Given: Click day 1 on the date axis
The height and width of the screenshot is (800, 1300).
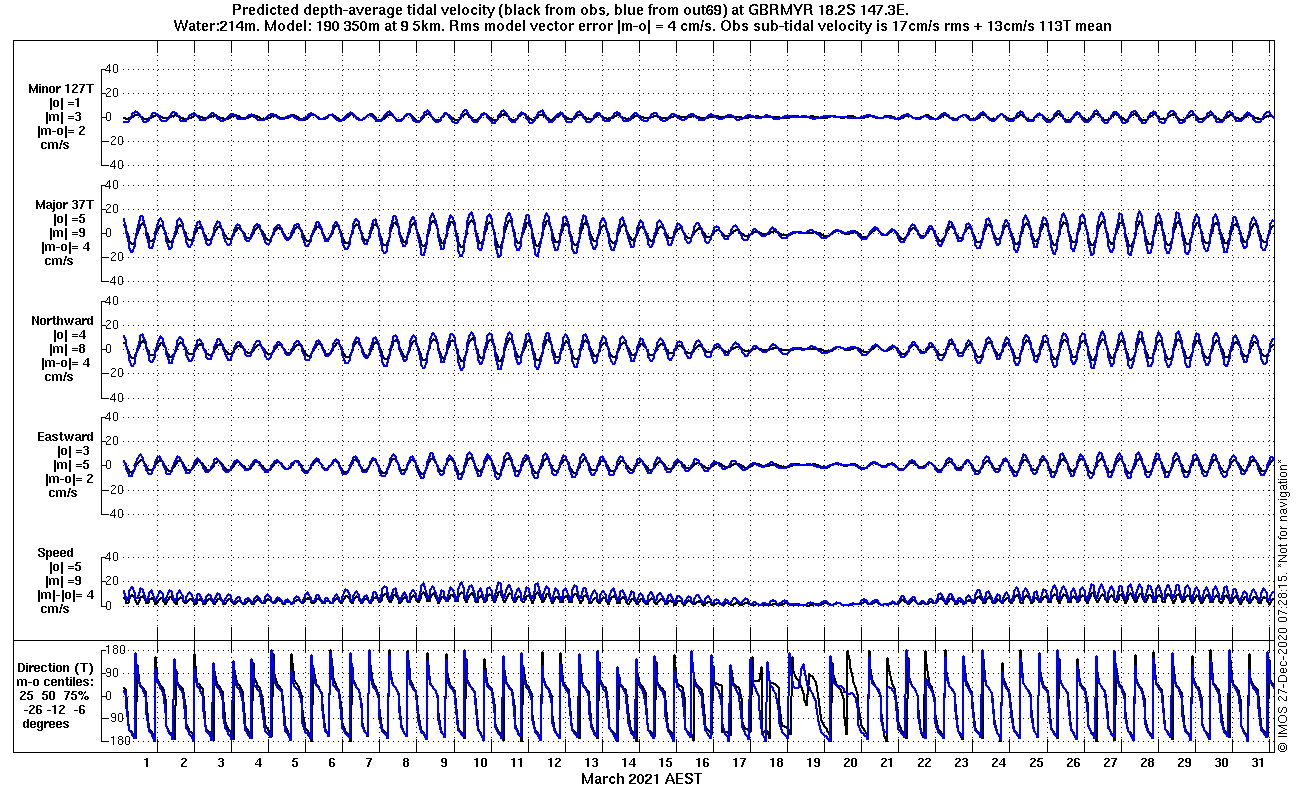Looking at the screenshot, I should click(x=147, y=763).
